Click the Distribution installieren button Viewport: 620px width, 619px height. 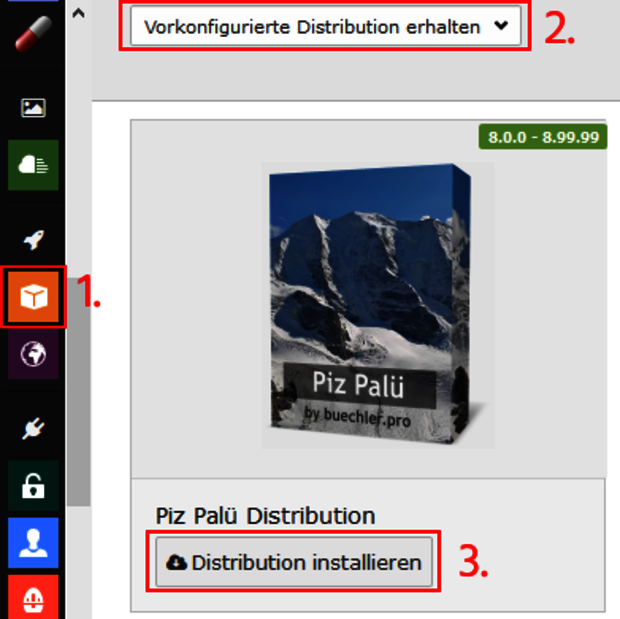pyautogui.click(x=294, y=562)
